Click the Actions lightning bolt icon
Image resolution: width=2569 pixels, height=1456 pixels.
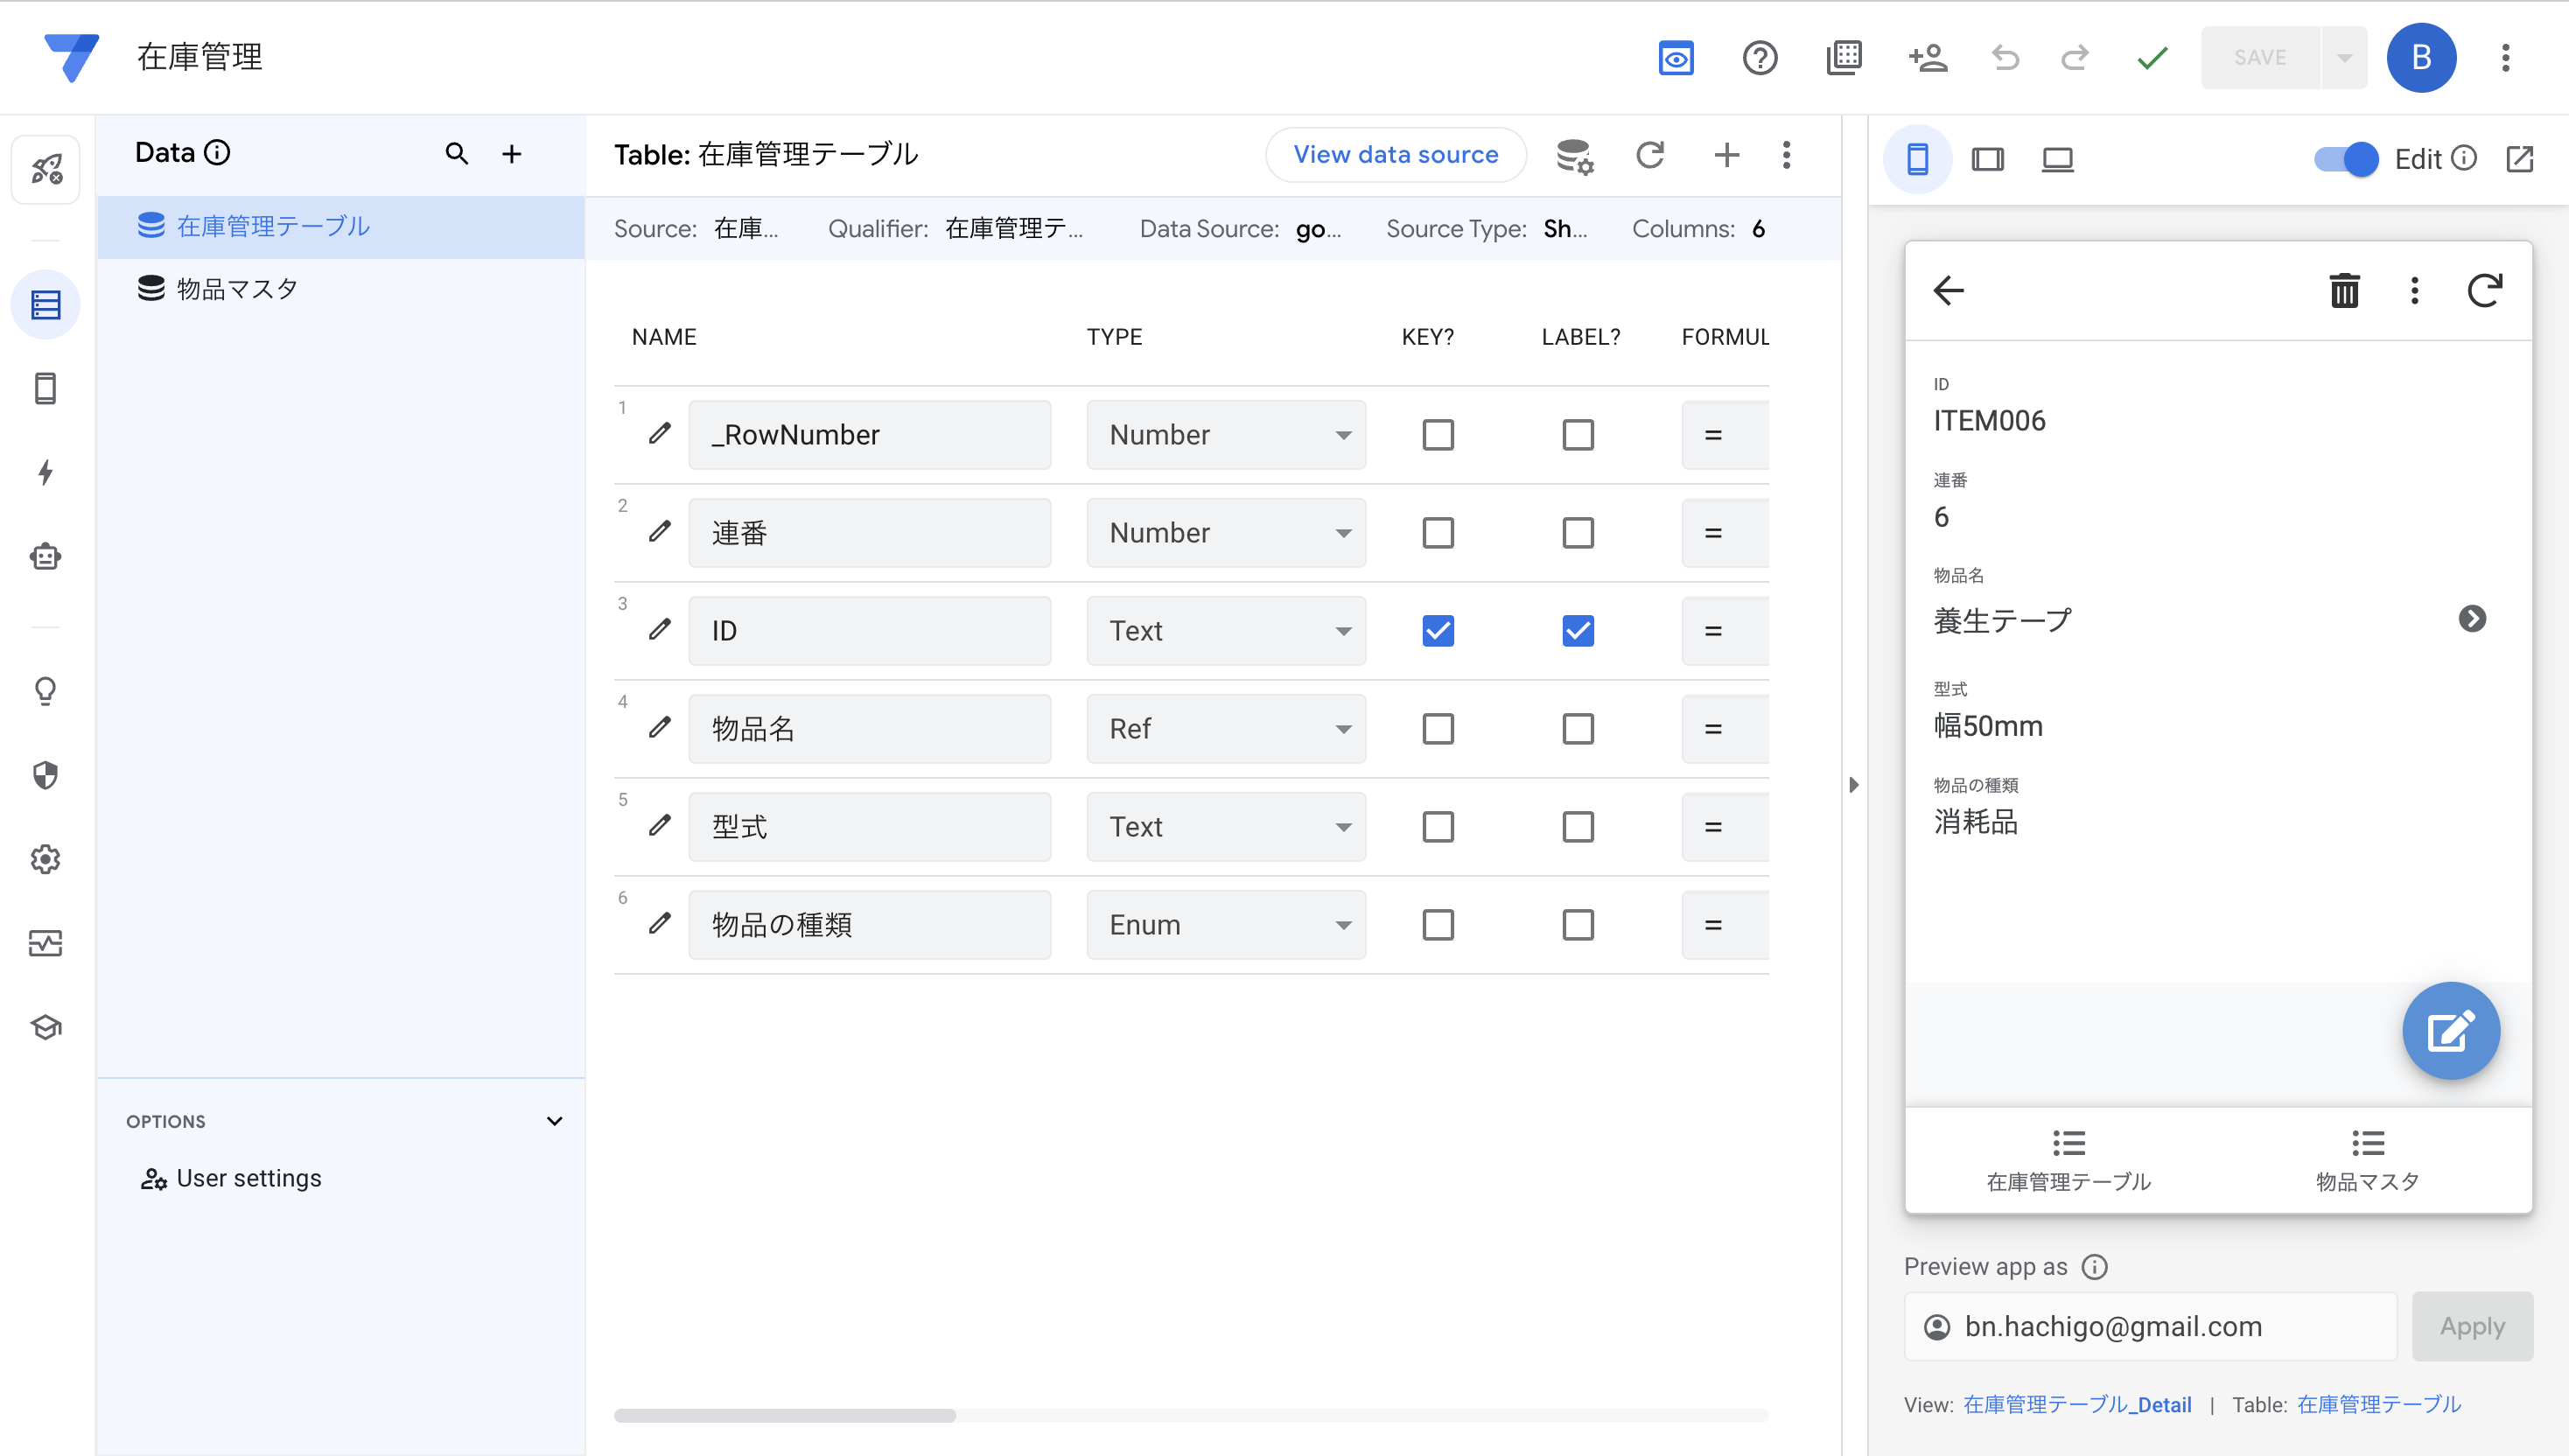(45, 472)
